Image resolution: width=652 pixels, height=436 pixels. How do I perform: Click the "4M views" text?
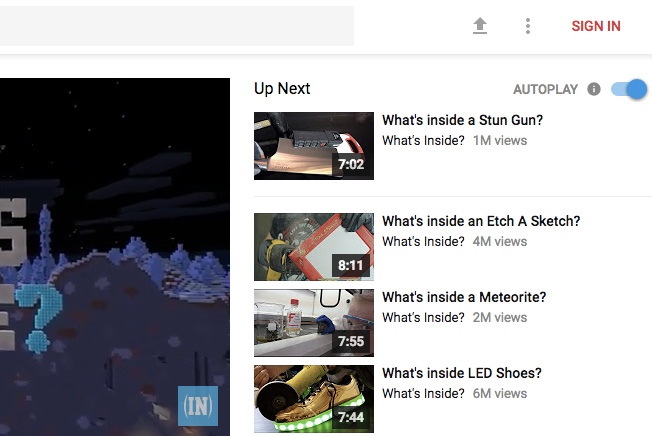tap(500, 241)
